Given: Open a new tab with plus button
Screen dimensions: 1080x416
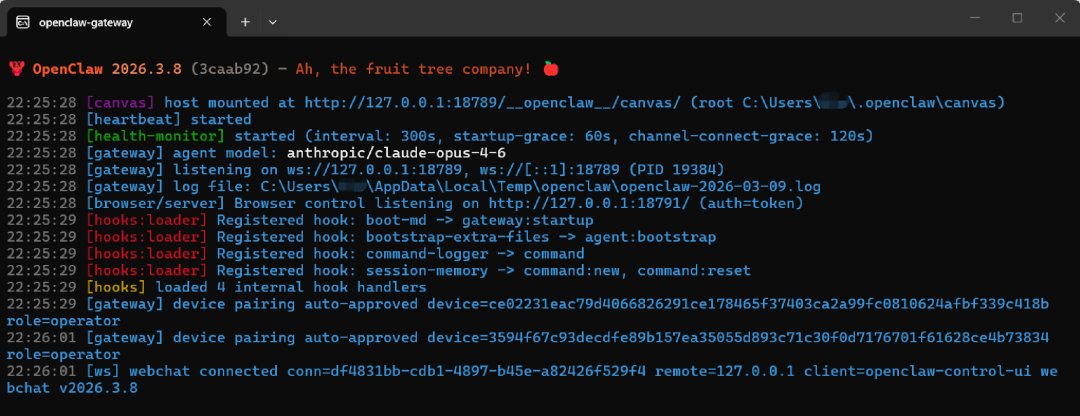Looking at the screenshot, I should click(245, 21).
